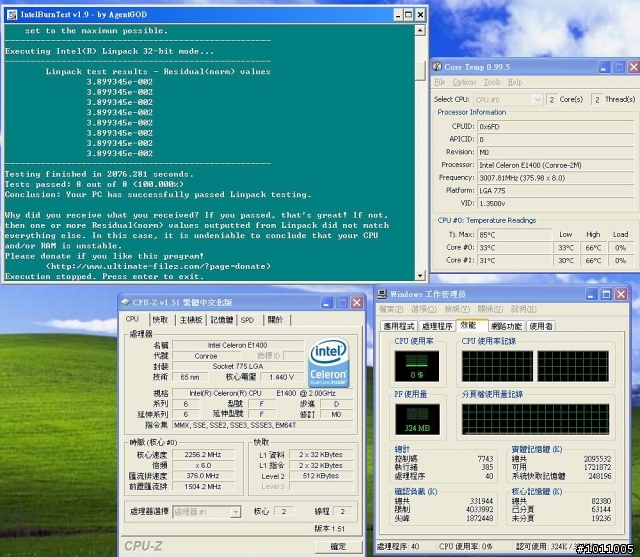Screen dimensions: 640x557
Task: Maximize the Windows Task Manager window
Action: click(x=607, y=294)
